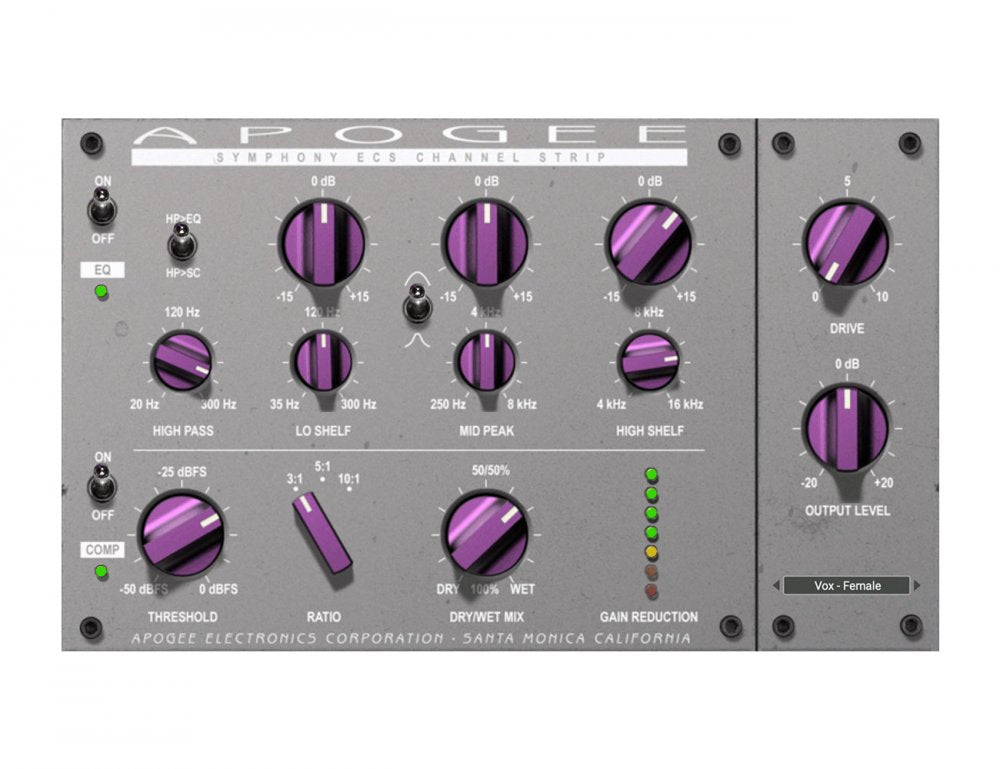Select previous preset with left arrow

coord(775,586)
